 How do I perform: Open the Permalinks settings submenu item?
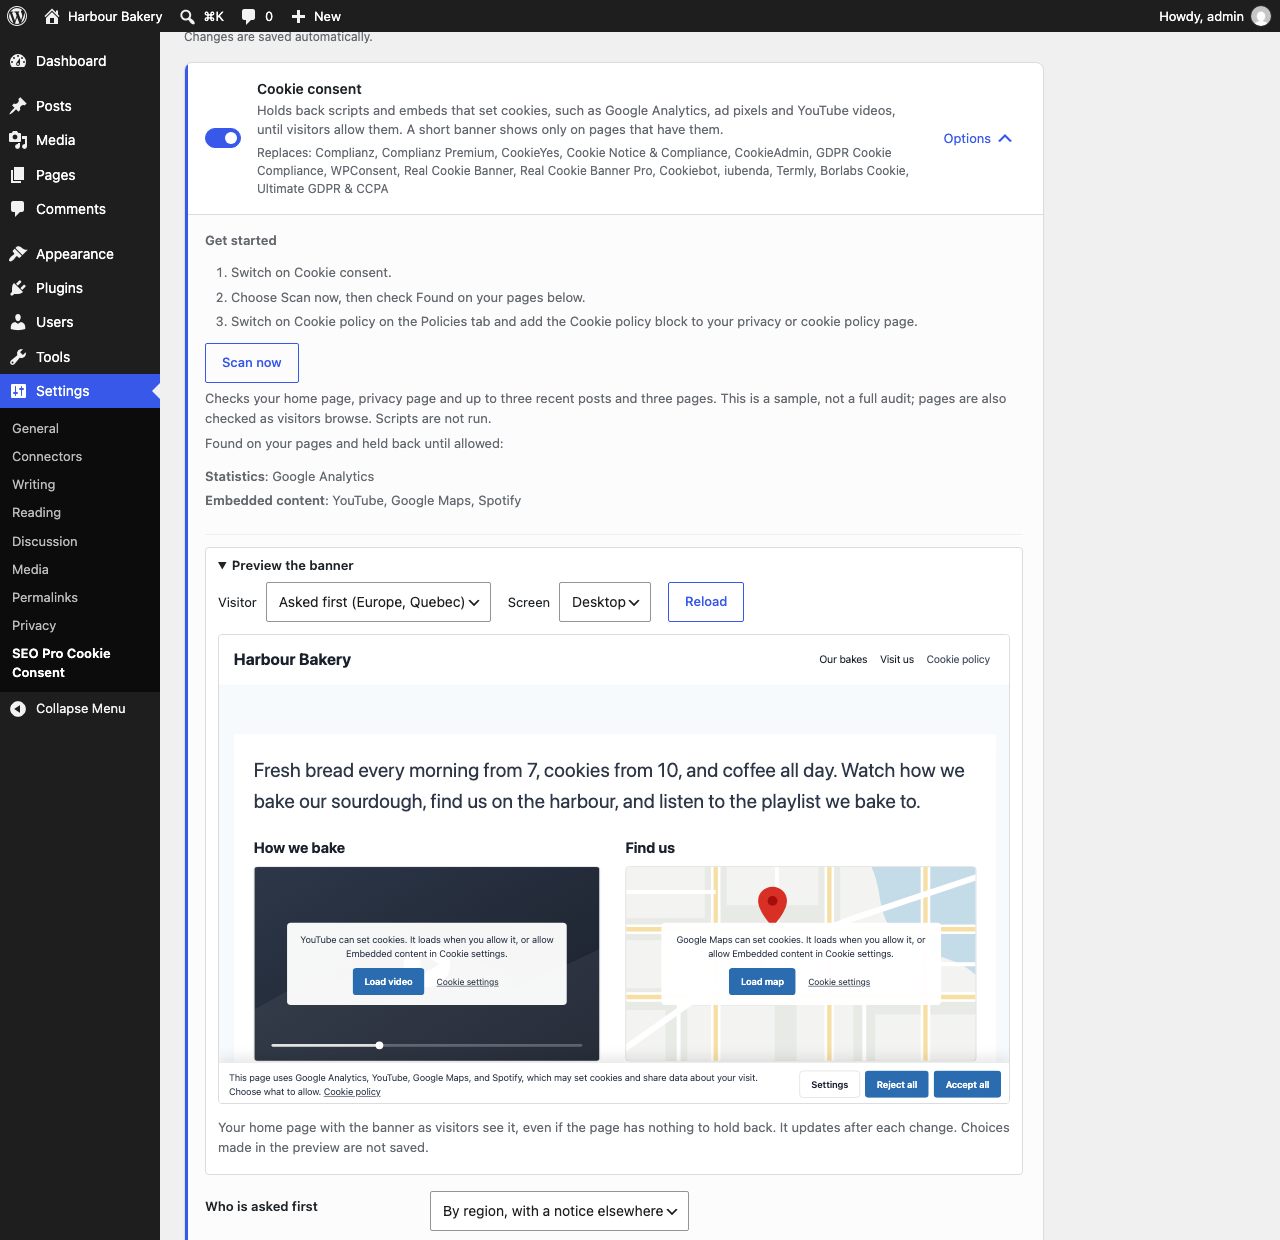click(x=45, y=597)
